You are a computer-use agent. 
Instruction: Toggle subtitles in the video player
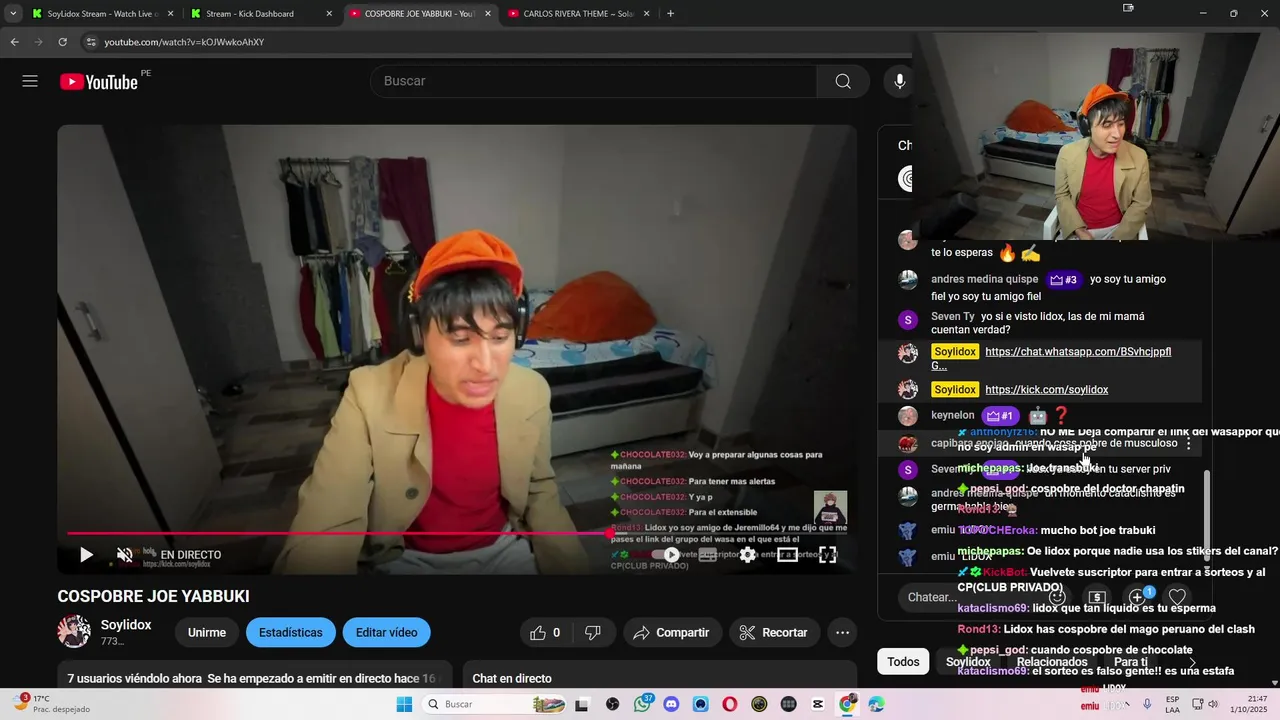pos(708,555)
